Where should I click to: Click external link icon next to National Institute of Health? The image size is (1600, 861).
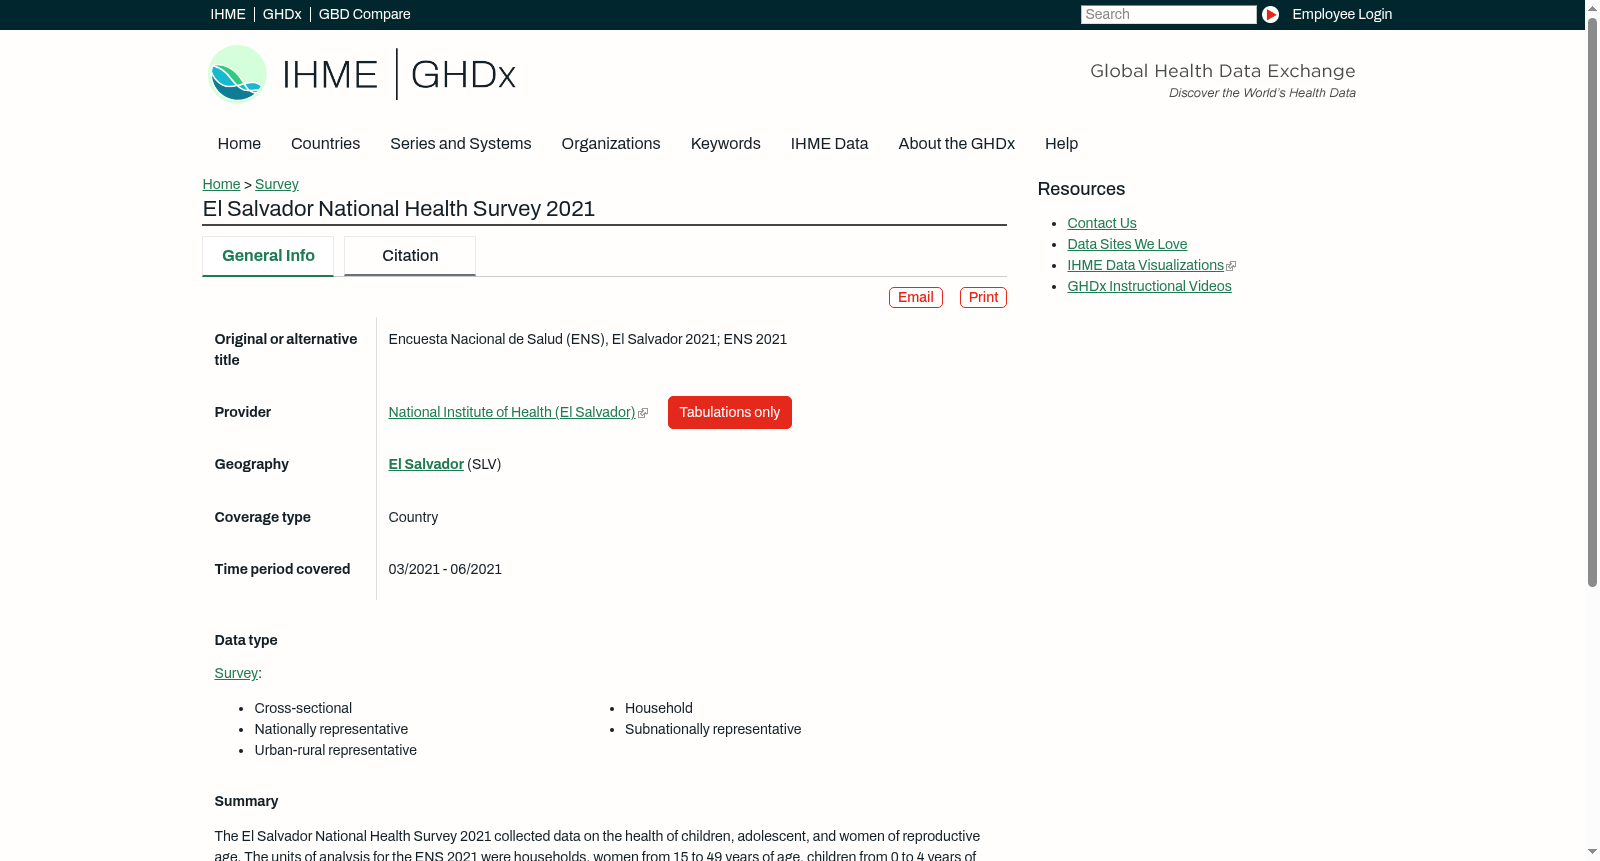(x=643, y=413)
